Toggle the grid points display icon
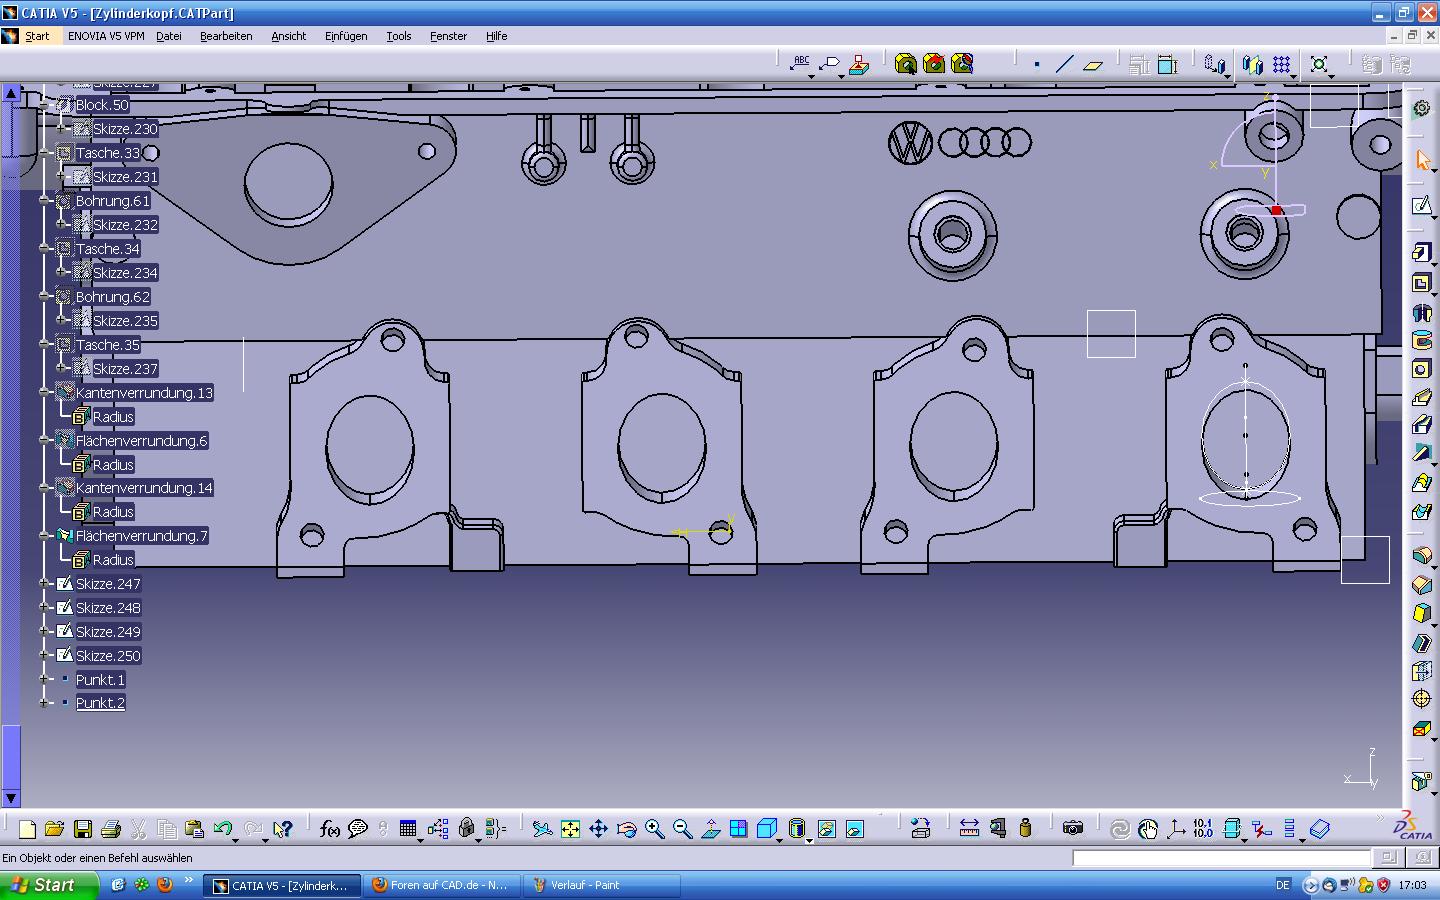Image resolution: width=1440 pixels, height=900 pixels. coord(1281,65)
